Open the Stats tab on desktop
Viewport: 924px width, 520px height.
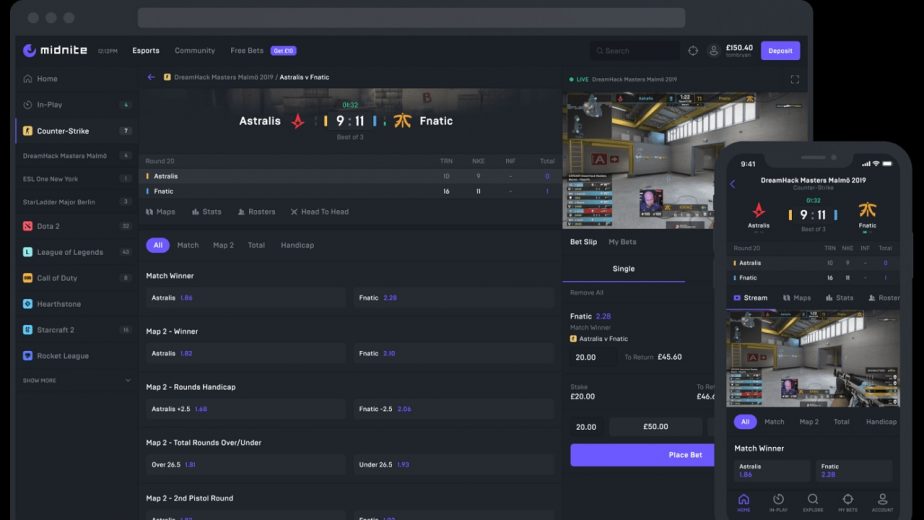(x=207, y=212)
